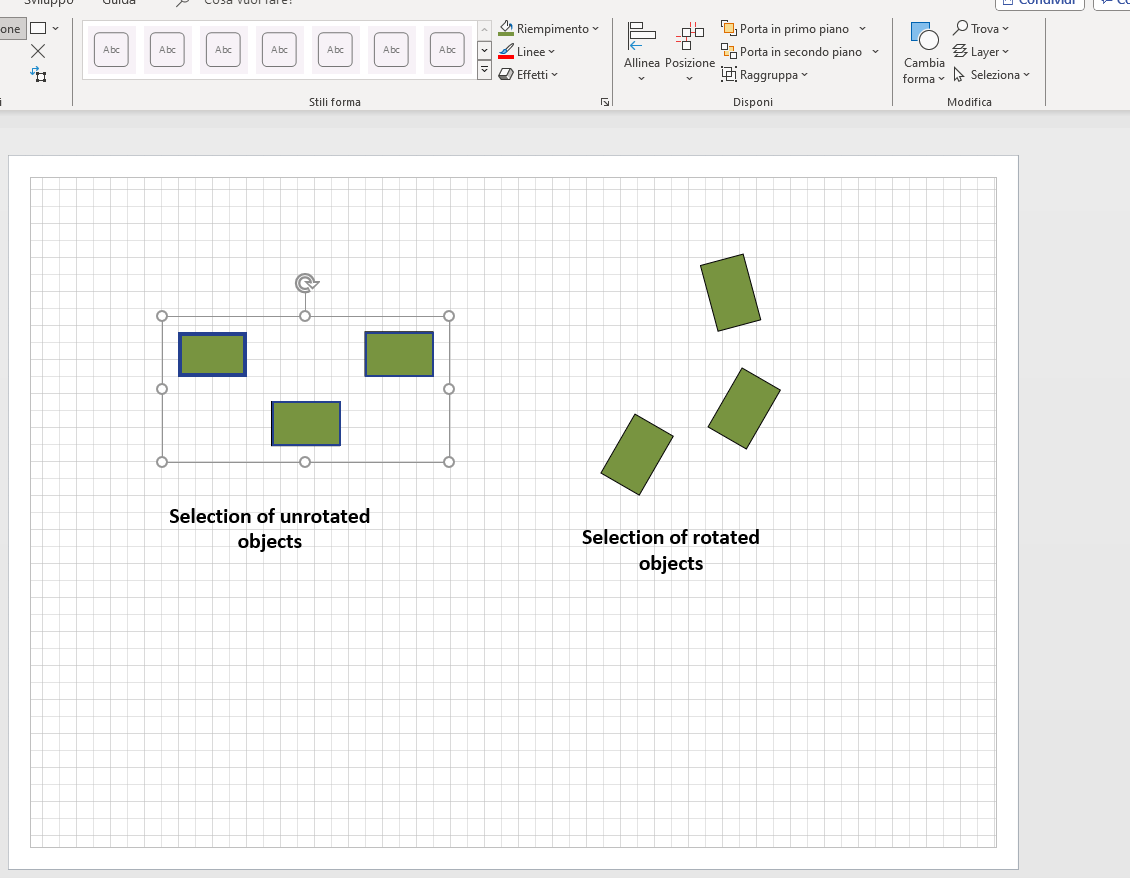Viewport: 1130px width, 878px height.
Task: Open the Stili forma dialog launcher
Action: tap(605, 102)
